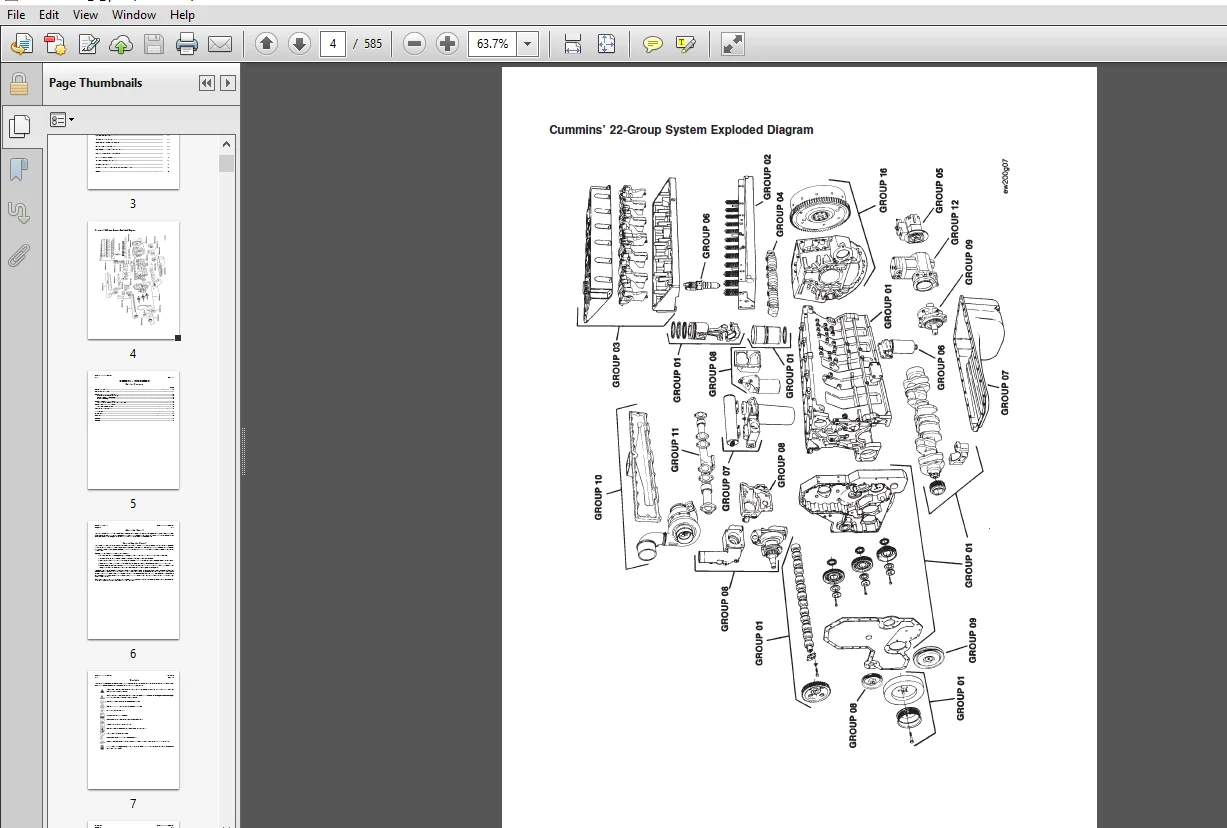Zoom out with the minus button
The height and width of the screenshot is (828, 1227).
(415, 44)
